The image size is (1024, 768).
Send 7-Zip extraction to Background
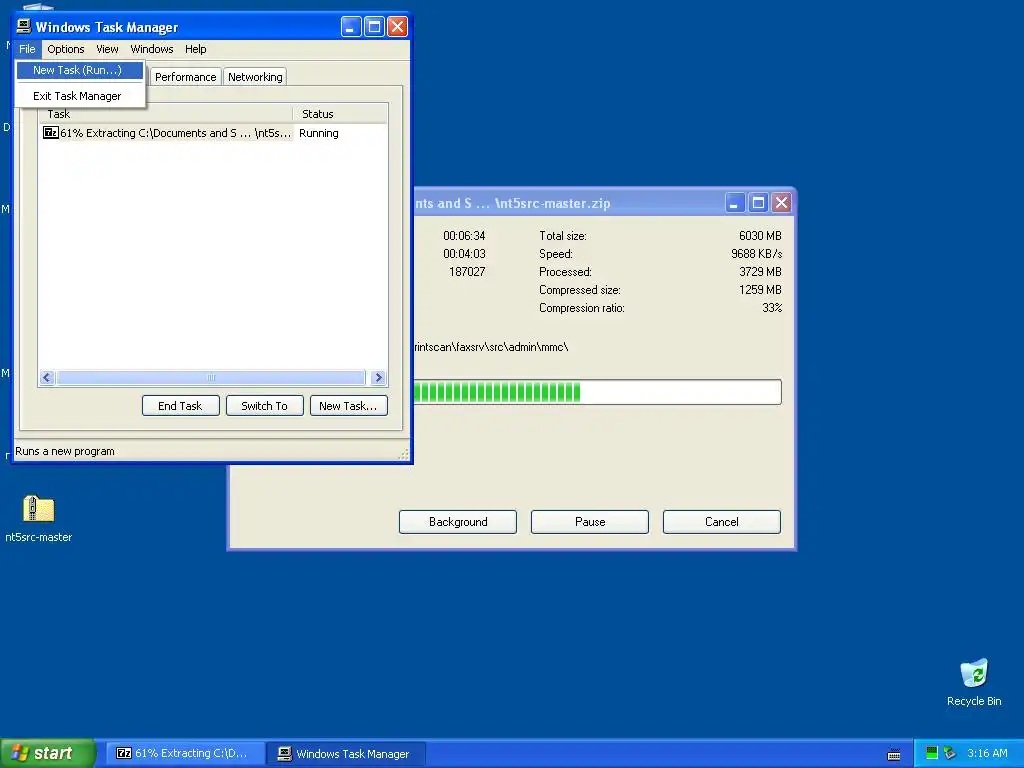458,522
